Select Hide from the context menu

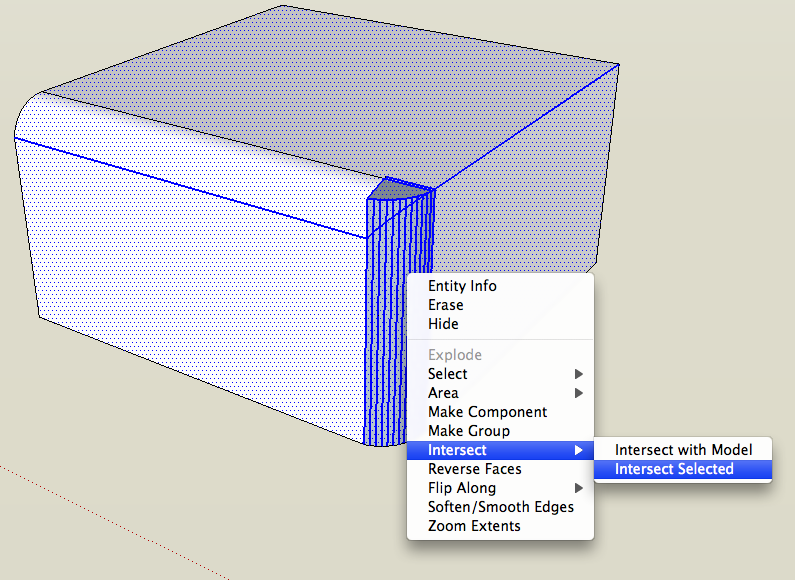coord(500,324)
